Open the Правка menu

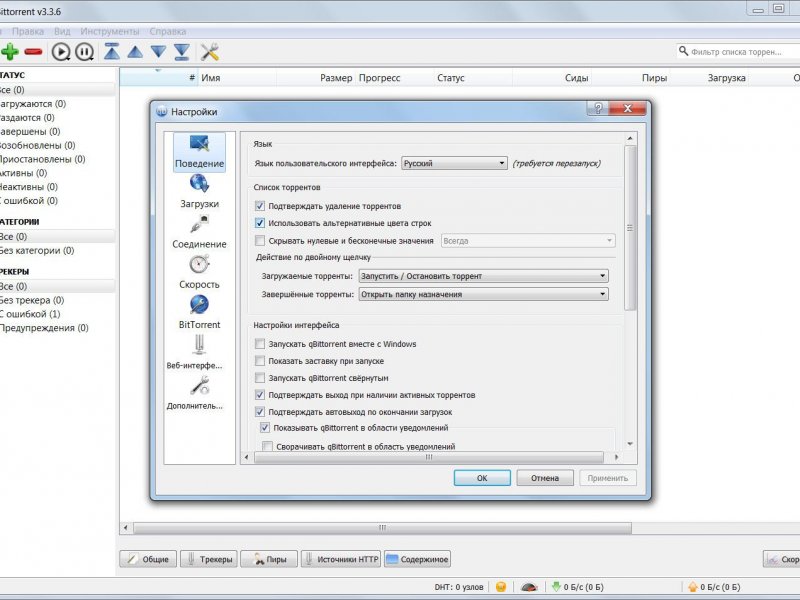[28, 32]
